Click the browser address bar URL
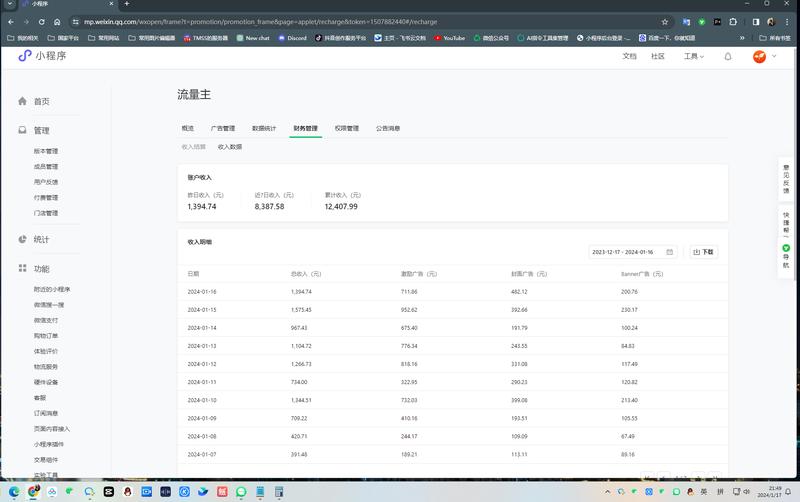The width and height of the screenshot is (800, 502). [x=260, y=22]
